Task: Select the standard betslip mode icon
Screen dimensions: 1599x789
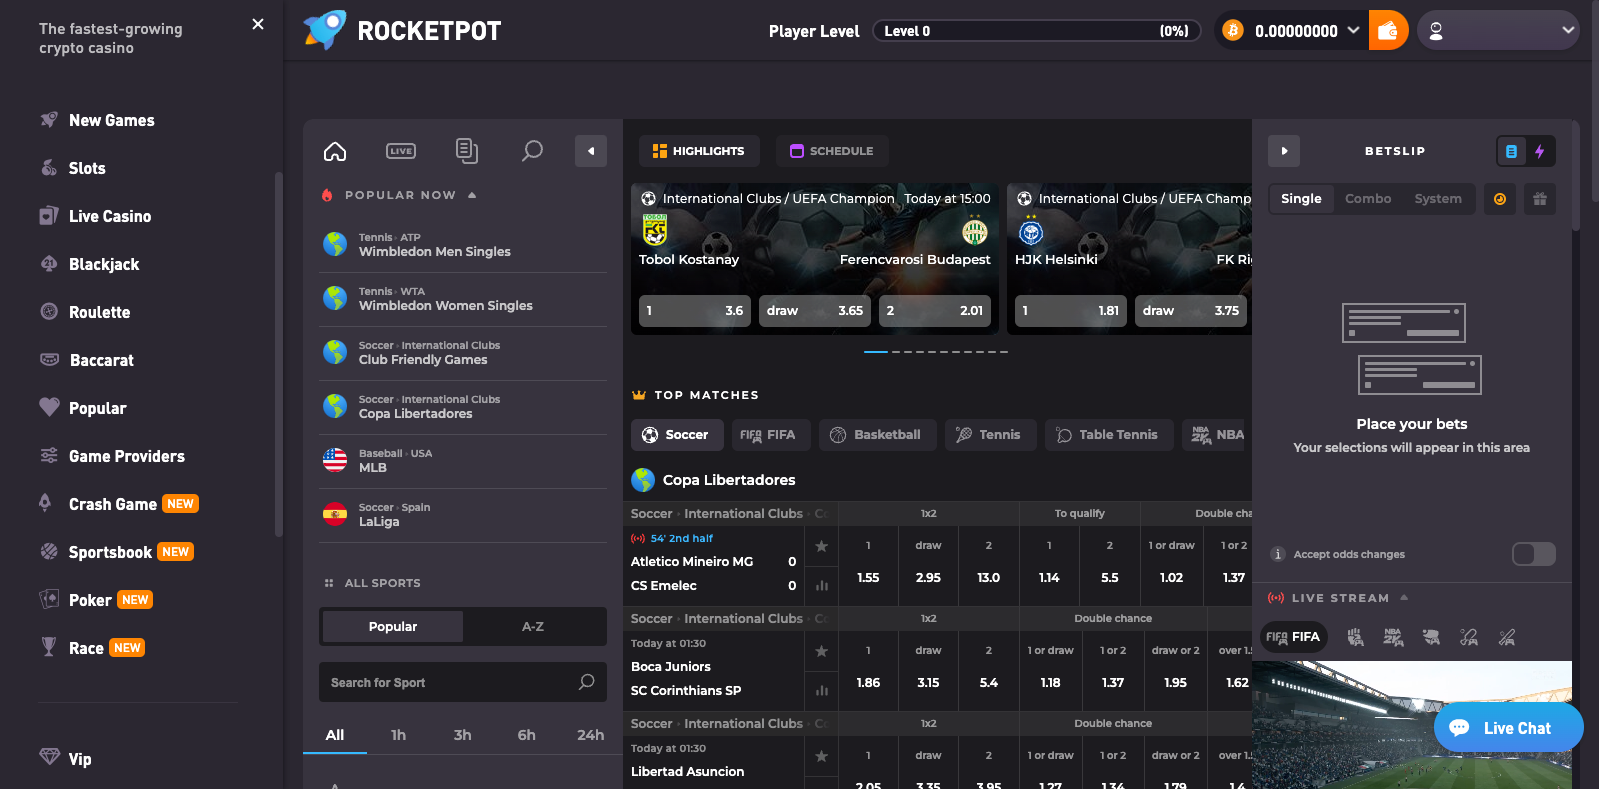Action: coord(1511,151)
